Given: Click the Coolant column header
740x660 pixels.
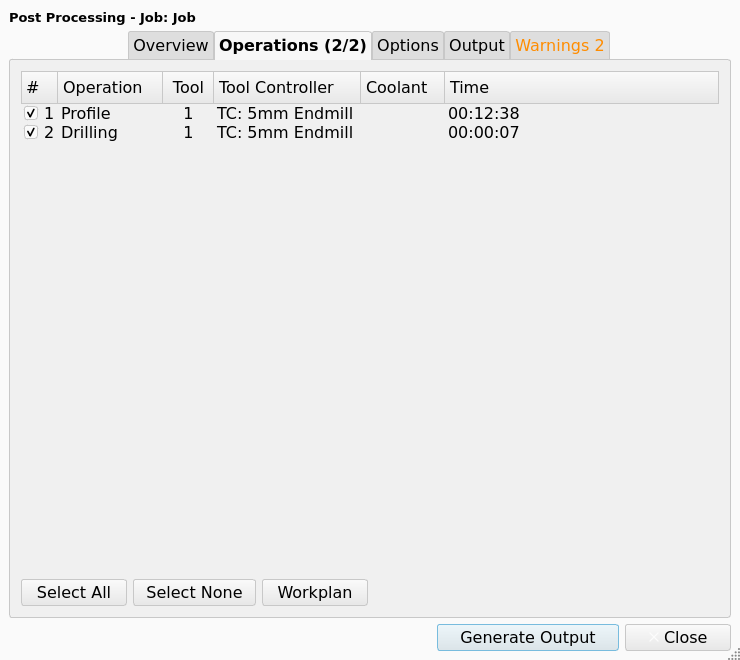Looking at the screenshot, I should point(403,87).
